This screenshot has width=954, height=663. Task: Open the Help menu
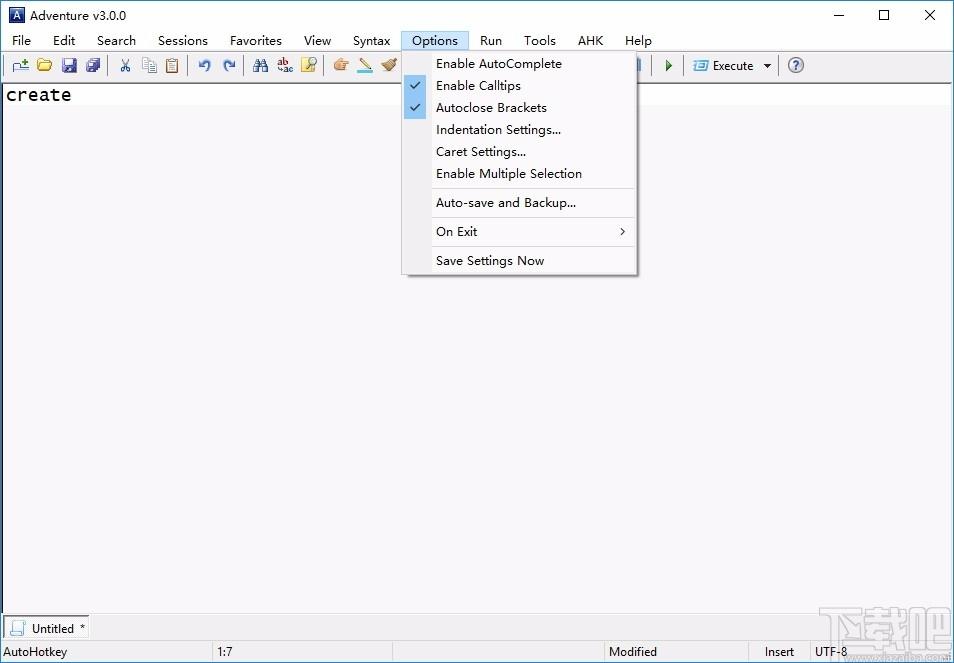coord(638,41)
